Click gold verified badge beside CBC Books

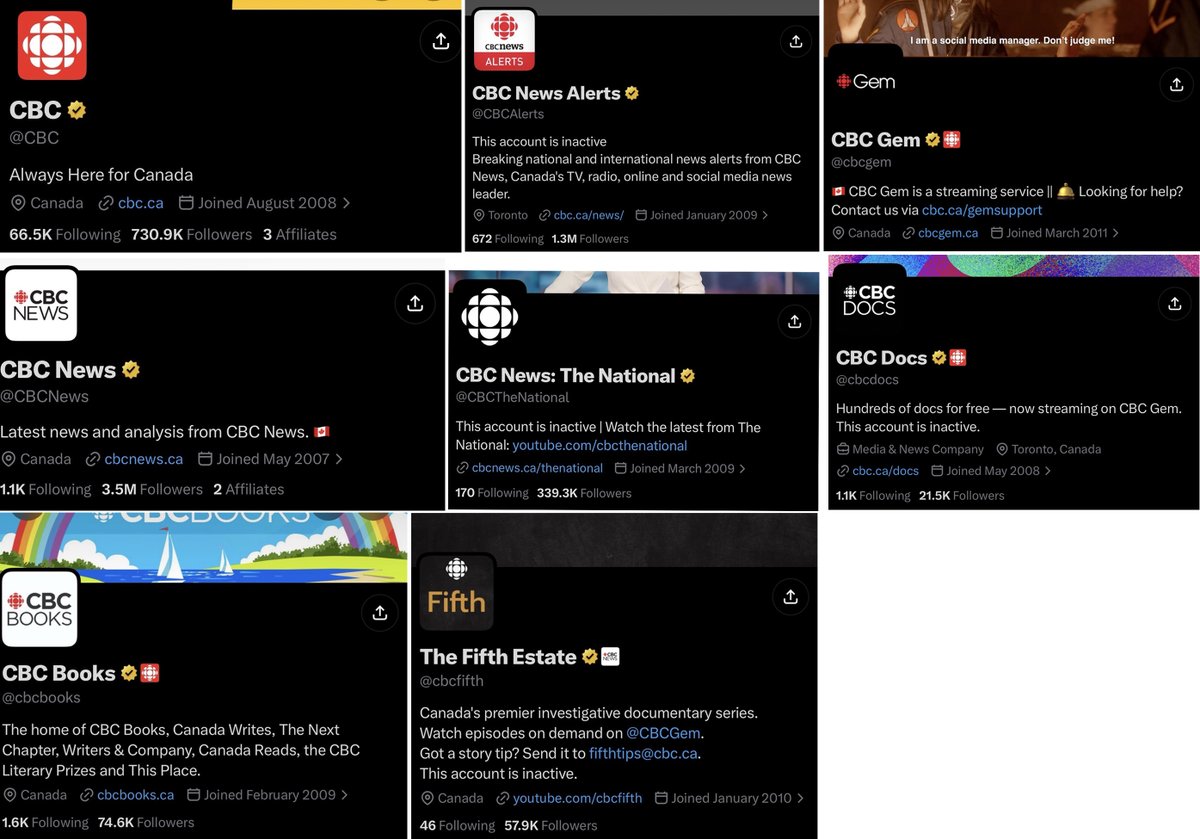129,673
